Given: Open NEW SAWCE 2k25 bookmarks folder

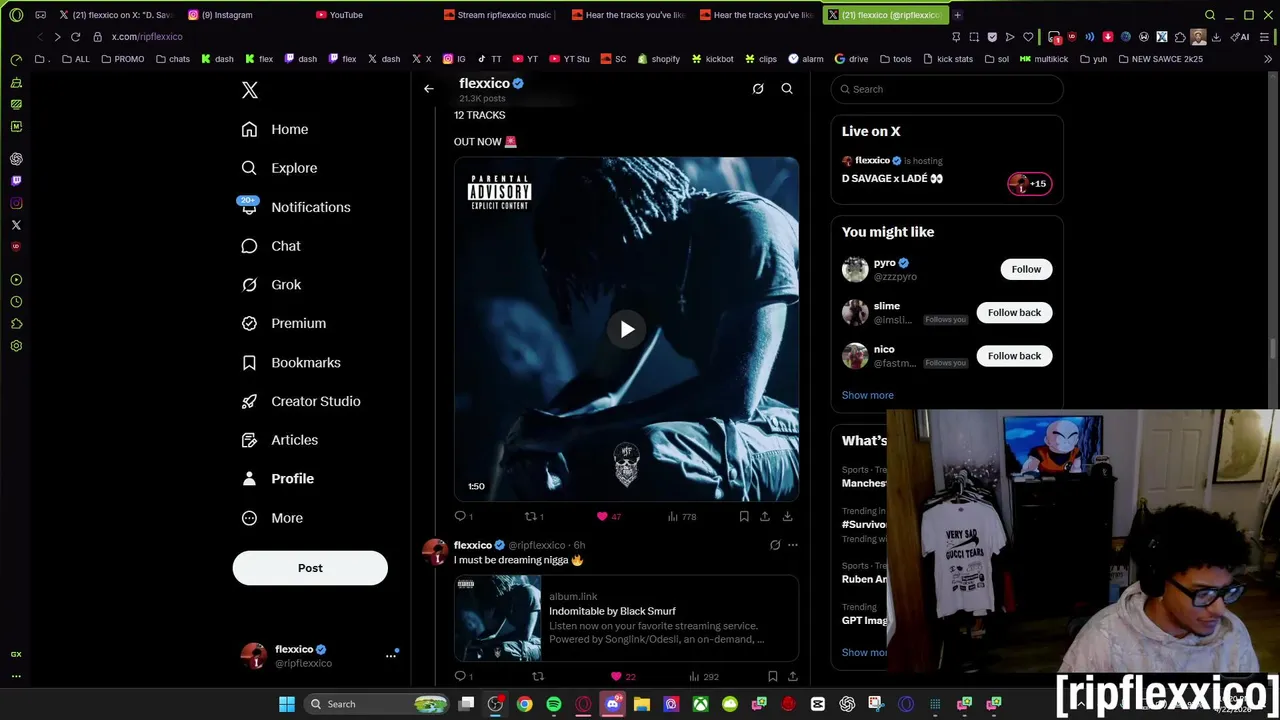Looking at the screenshot, I should (x=1160, y=59).
